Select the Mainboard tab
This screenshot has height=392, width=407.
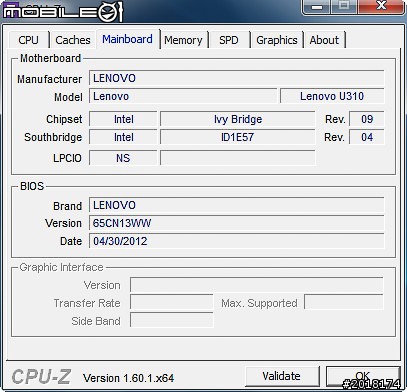click(127, 39)
